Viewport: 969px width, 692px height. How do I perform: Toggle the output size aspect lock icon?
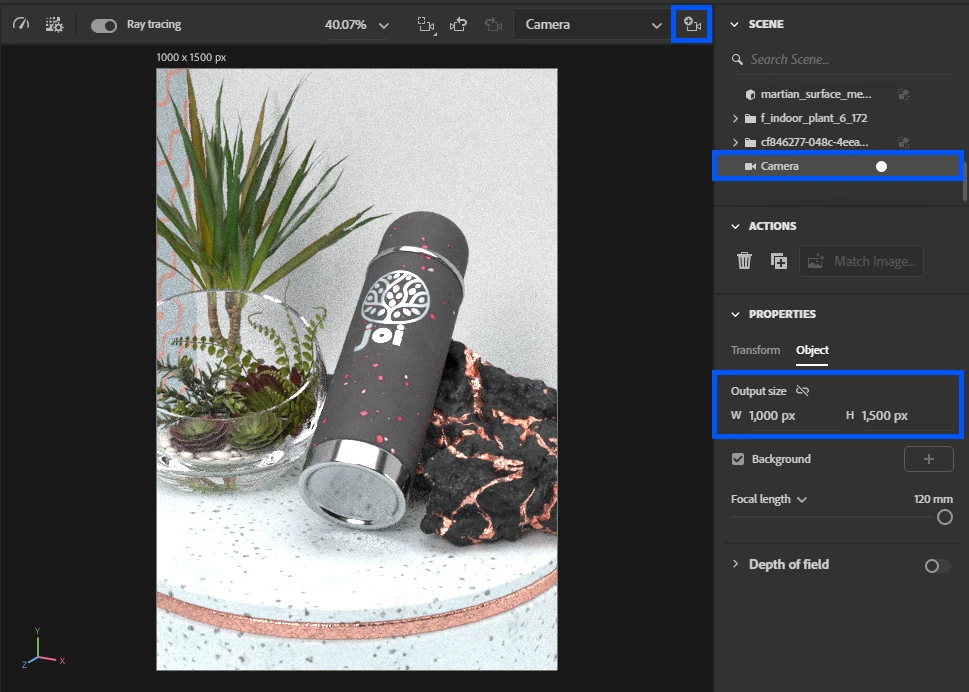coord(802,390)
